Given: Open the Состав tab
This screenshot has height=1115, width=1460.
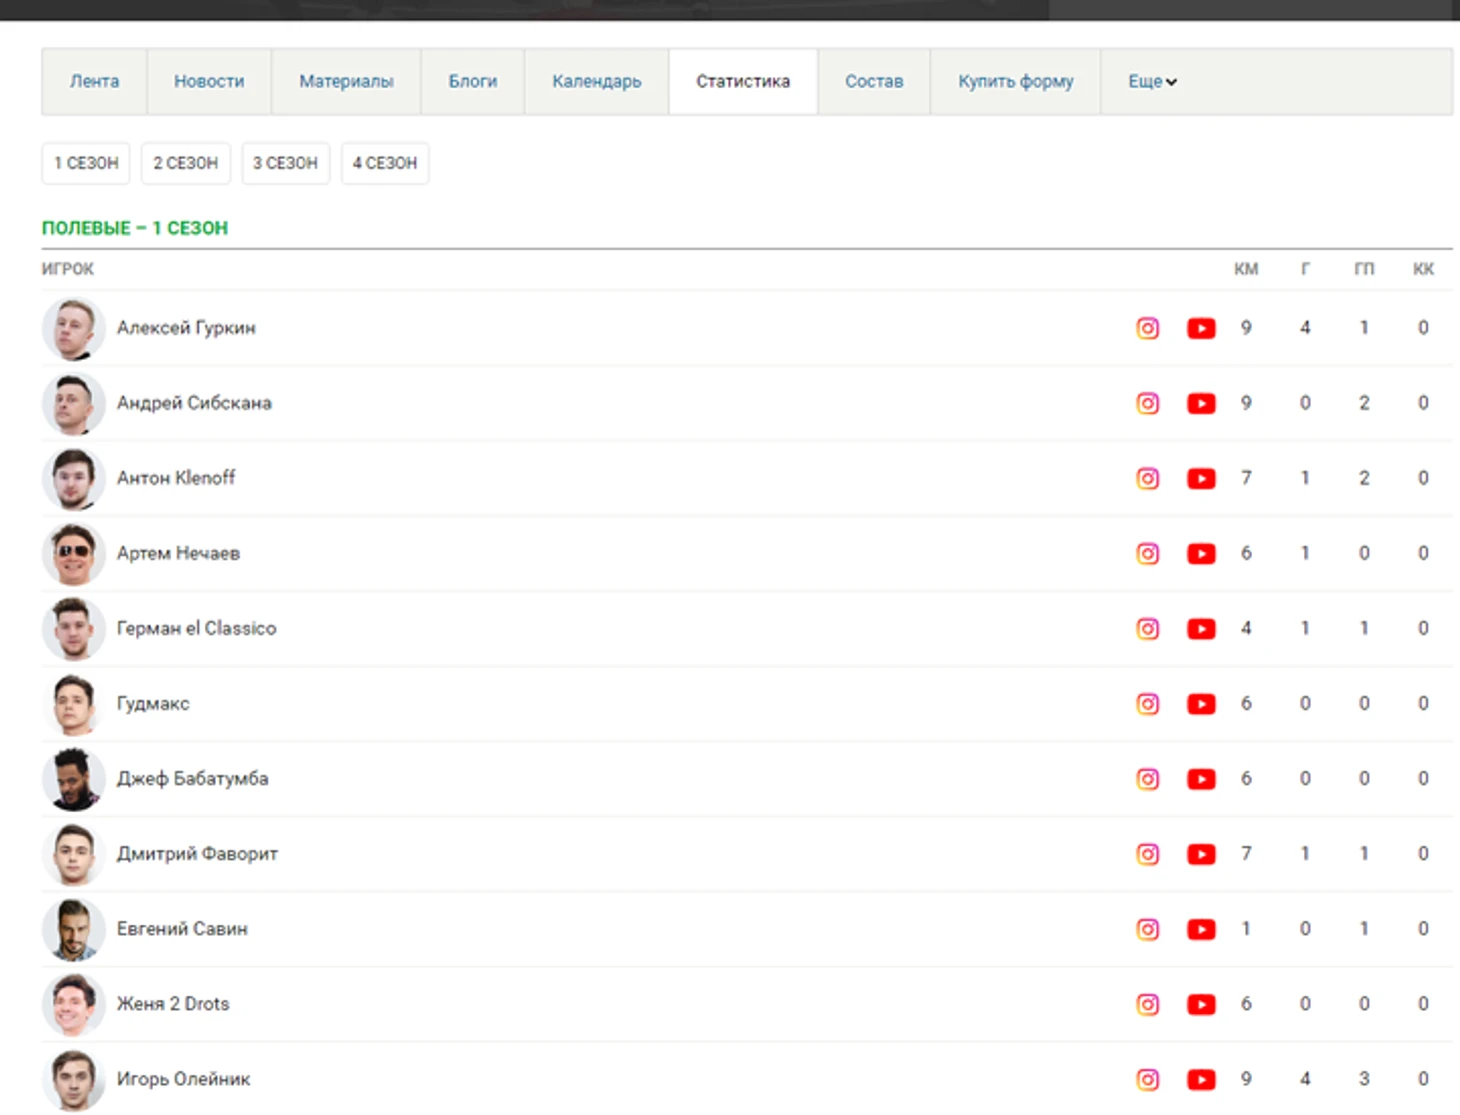Looking at the screenshot, I should 873,82.
